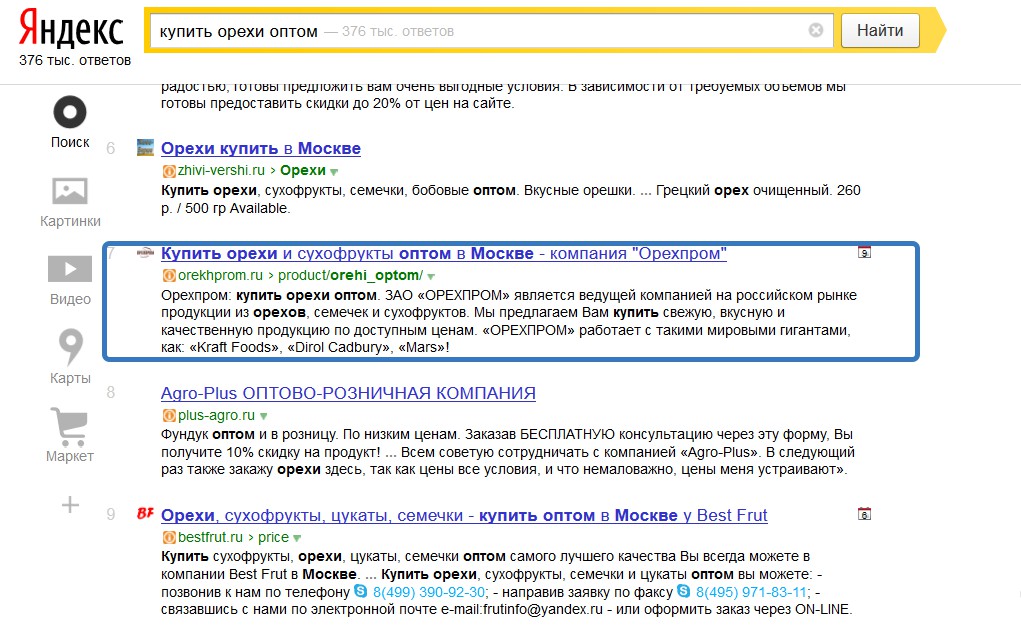The image size is (1021, 632).
Task: Click Орехпром favicon beside result 7
Action: [x=145, y=253]
